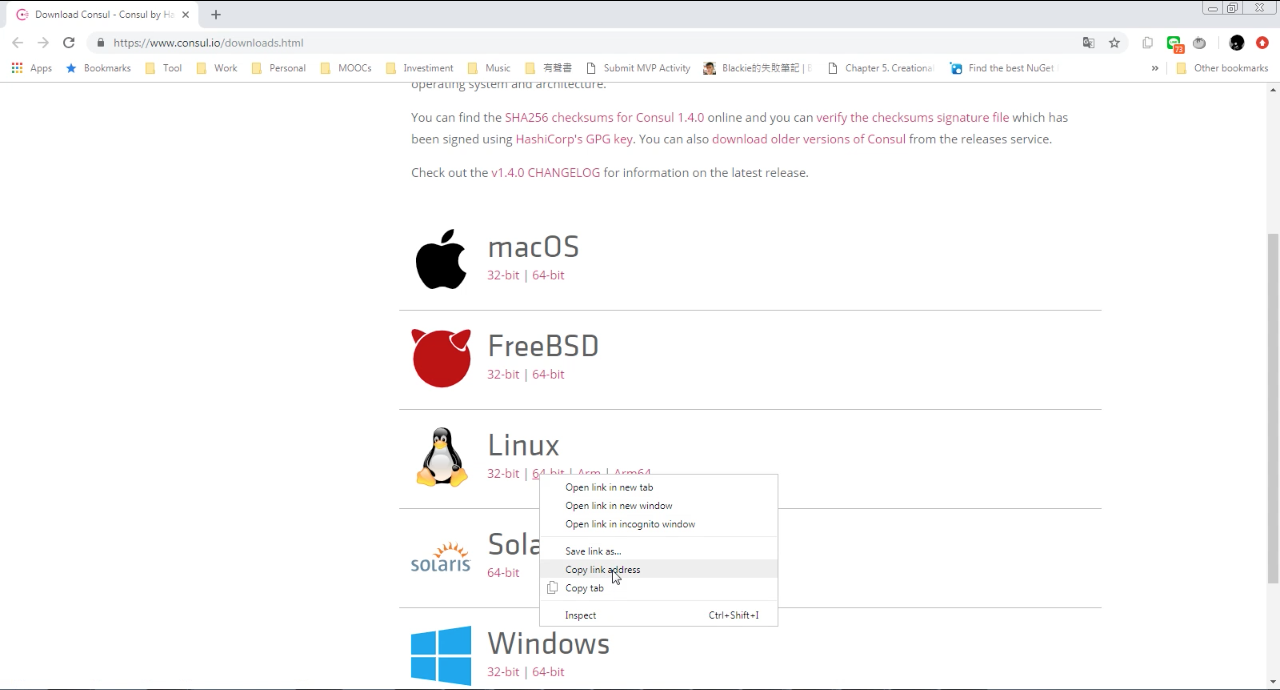Select Copy link address from context menu

658,570
